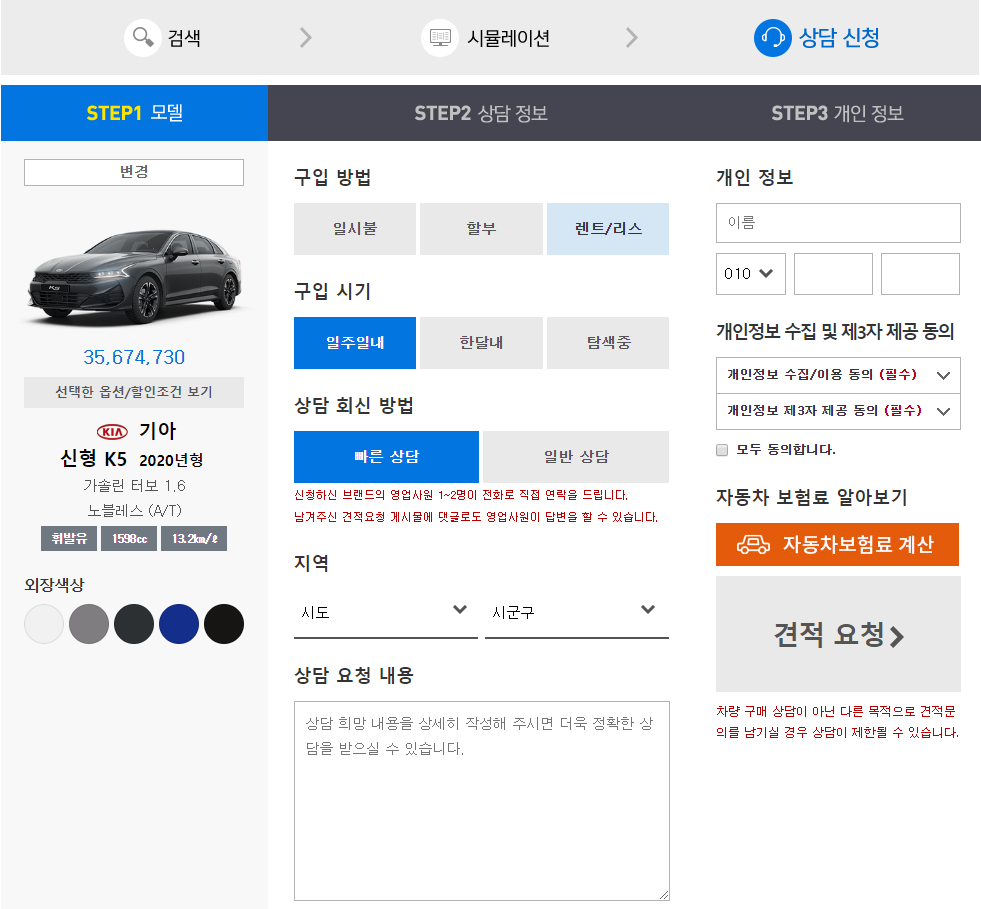Select 빠른 상담 reply method

[387, 457]
